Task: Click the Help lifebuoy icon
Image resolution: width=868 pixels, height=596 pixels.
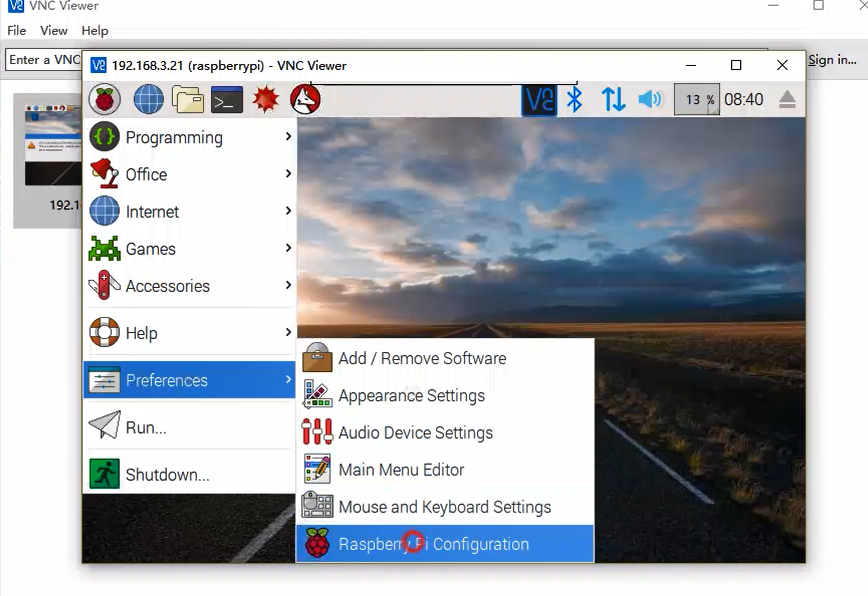Action: [105, 332]
